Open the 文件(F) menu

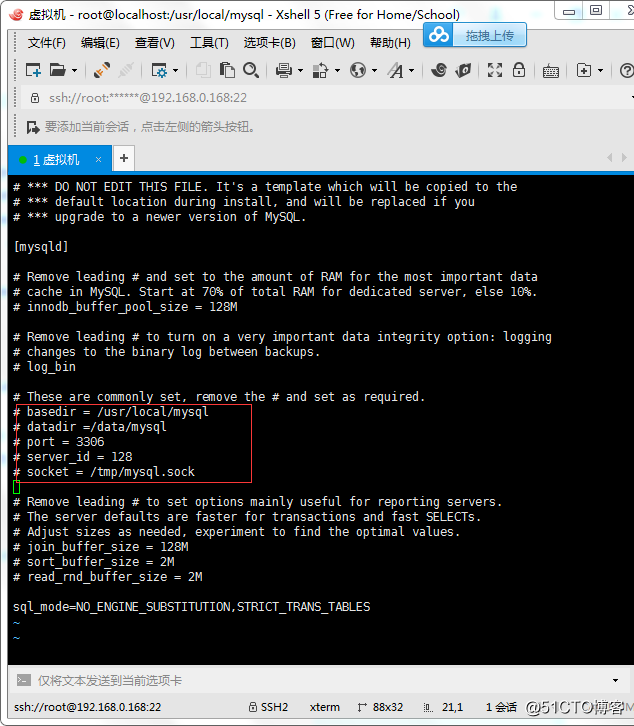pyautogui.click(x=46, y=43)
